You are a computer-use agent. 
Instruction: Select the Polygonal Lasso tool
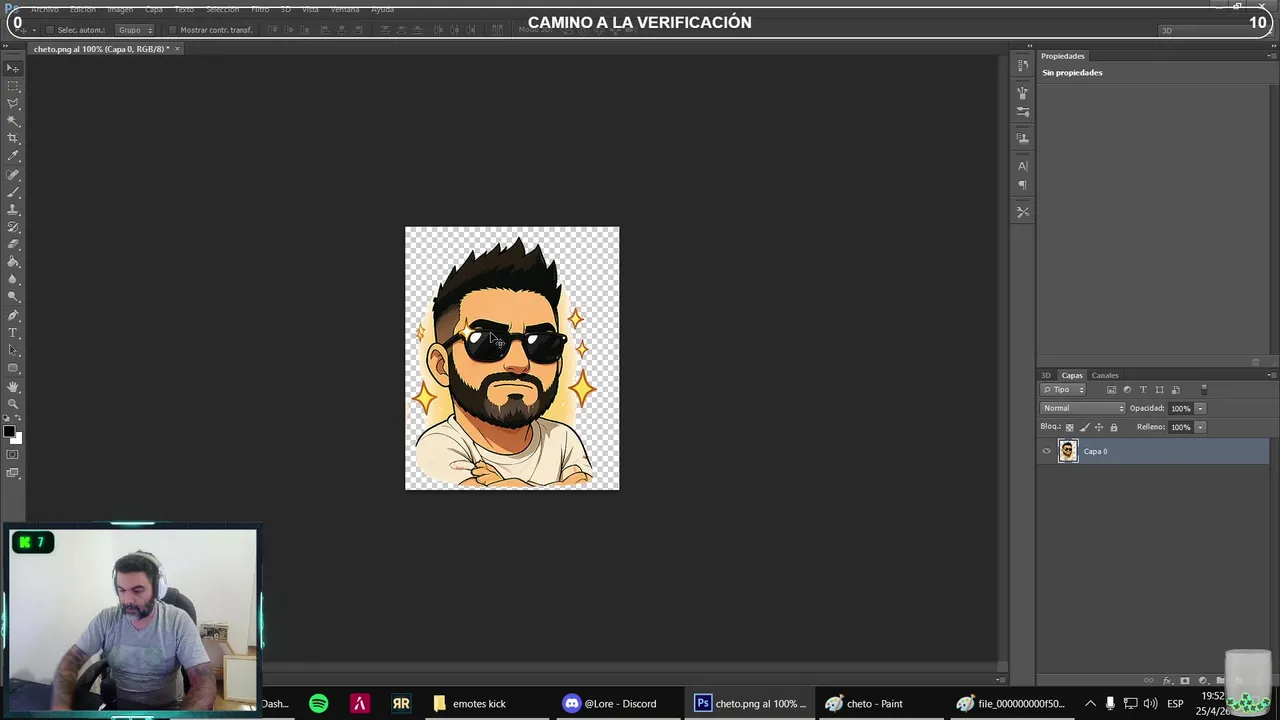click(13, 103)
